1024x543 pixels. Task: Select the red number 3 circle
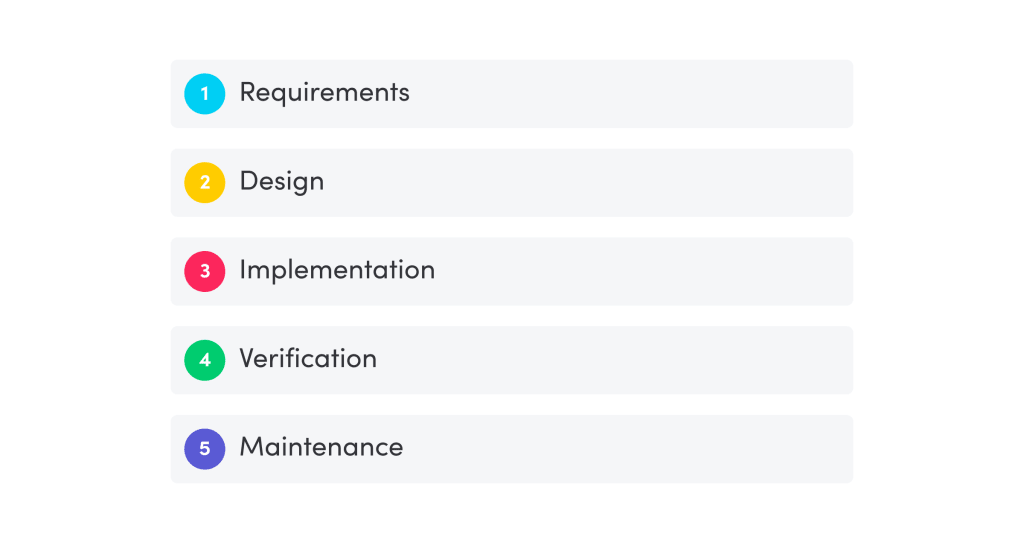[205, 271]
